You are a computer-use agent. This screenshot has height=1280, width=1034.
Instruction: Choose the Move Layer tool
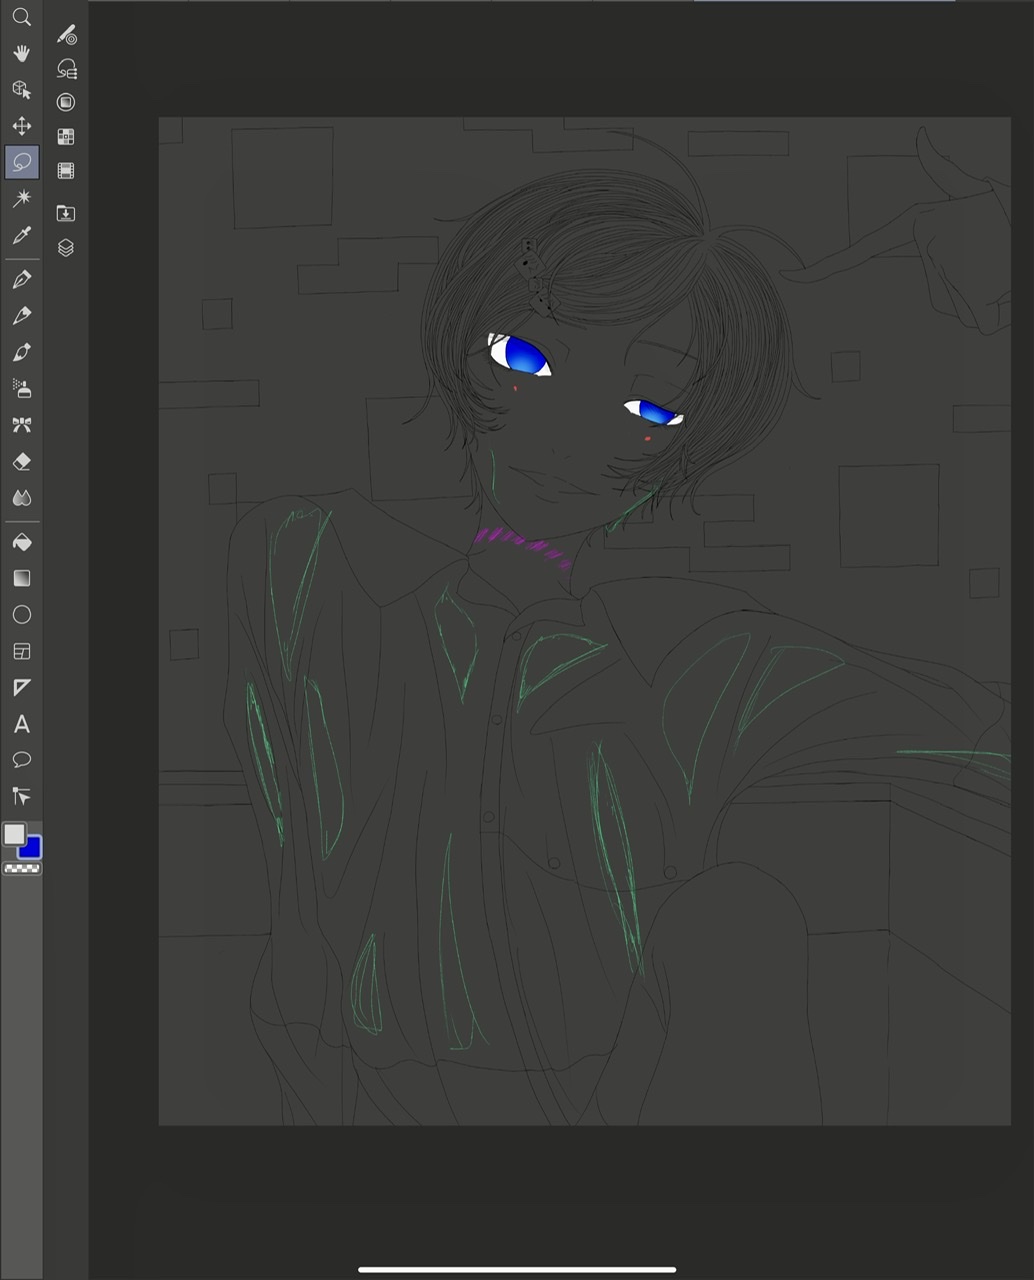tap(21, 126)
